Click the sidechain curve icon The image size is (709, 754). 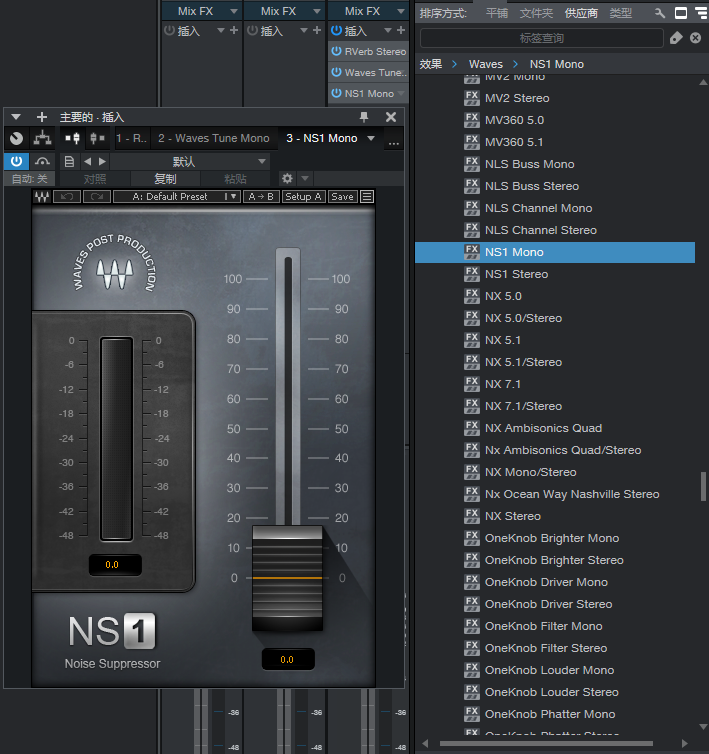[42, 161]
